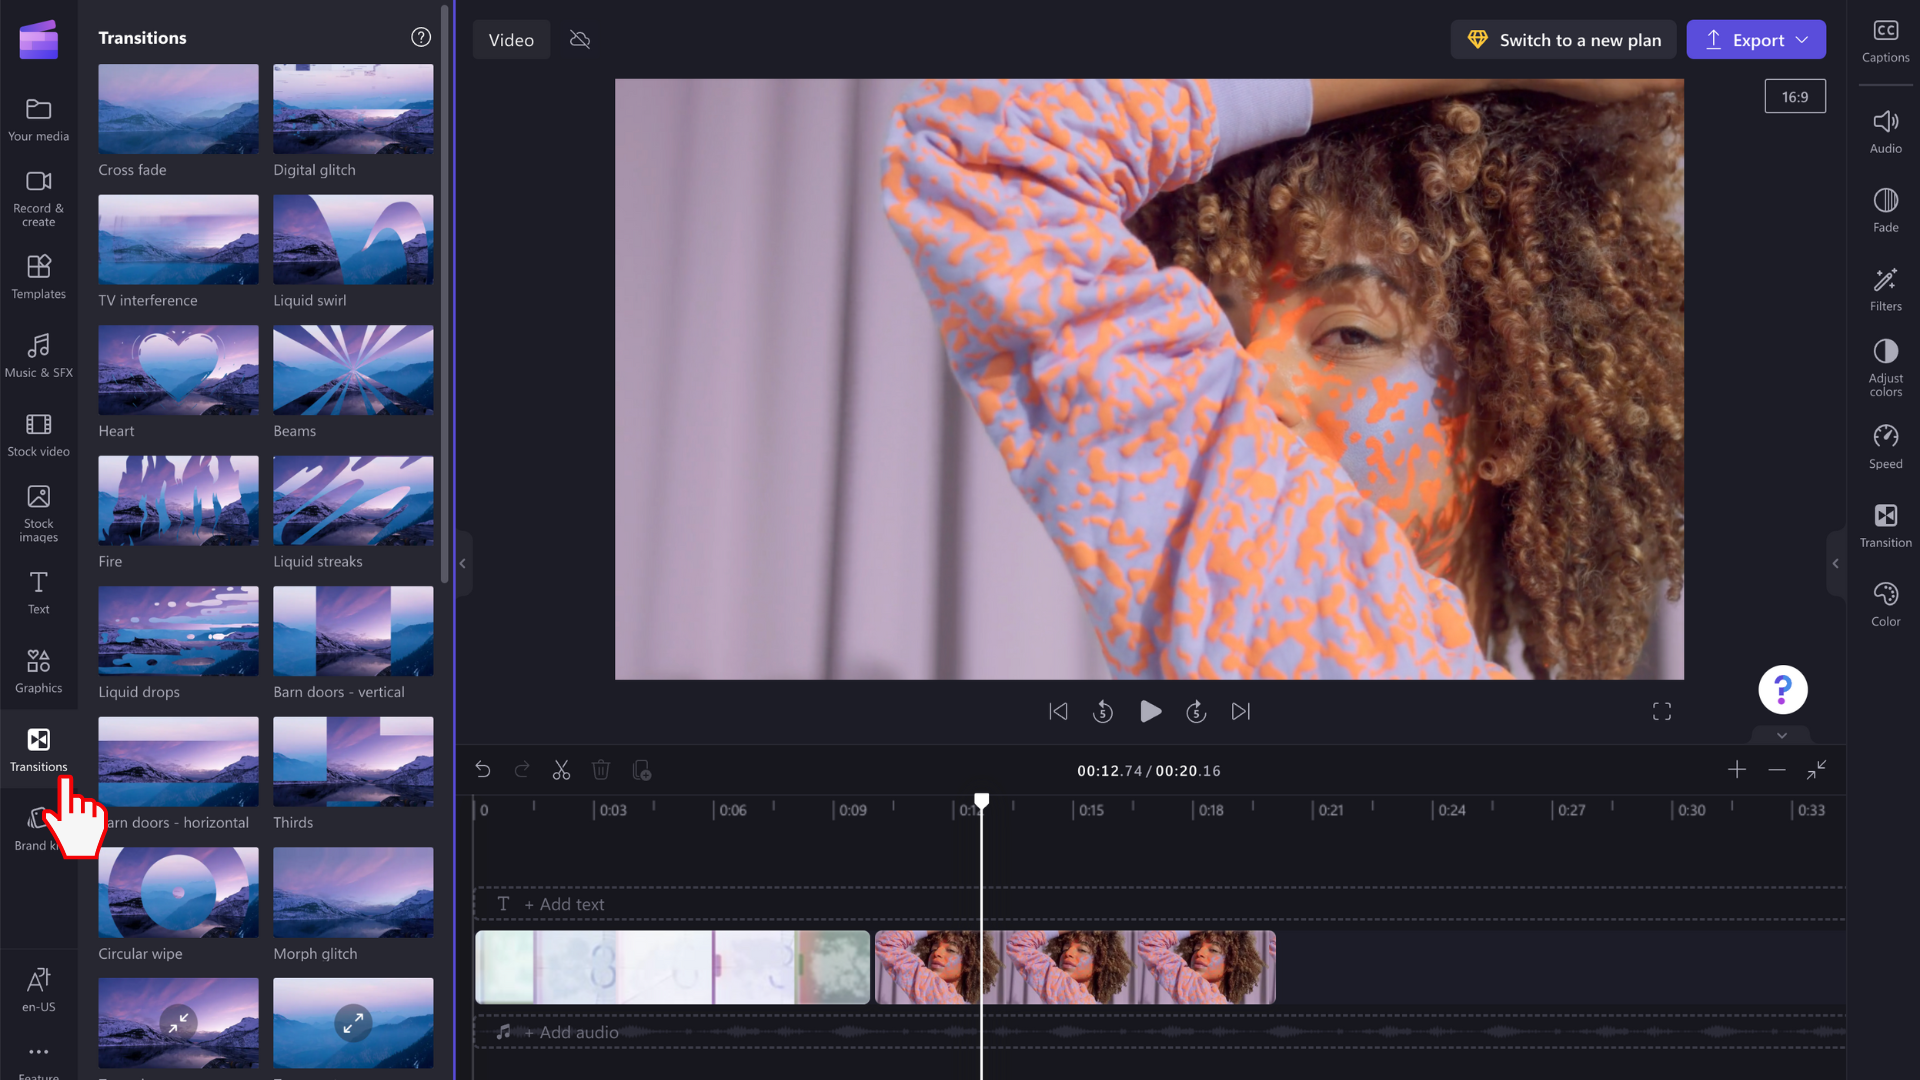
Task: Toggle fullscreen preview mode
Action: coord(1662,712)
